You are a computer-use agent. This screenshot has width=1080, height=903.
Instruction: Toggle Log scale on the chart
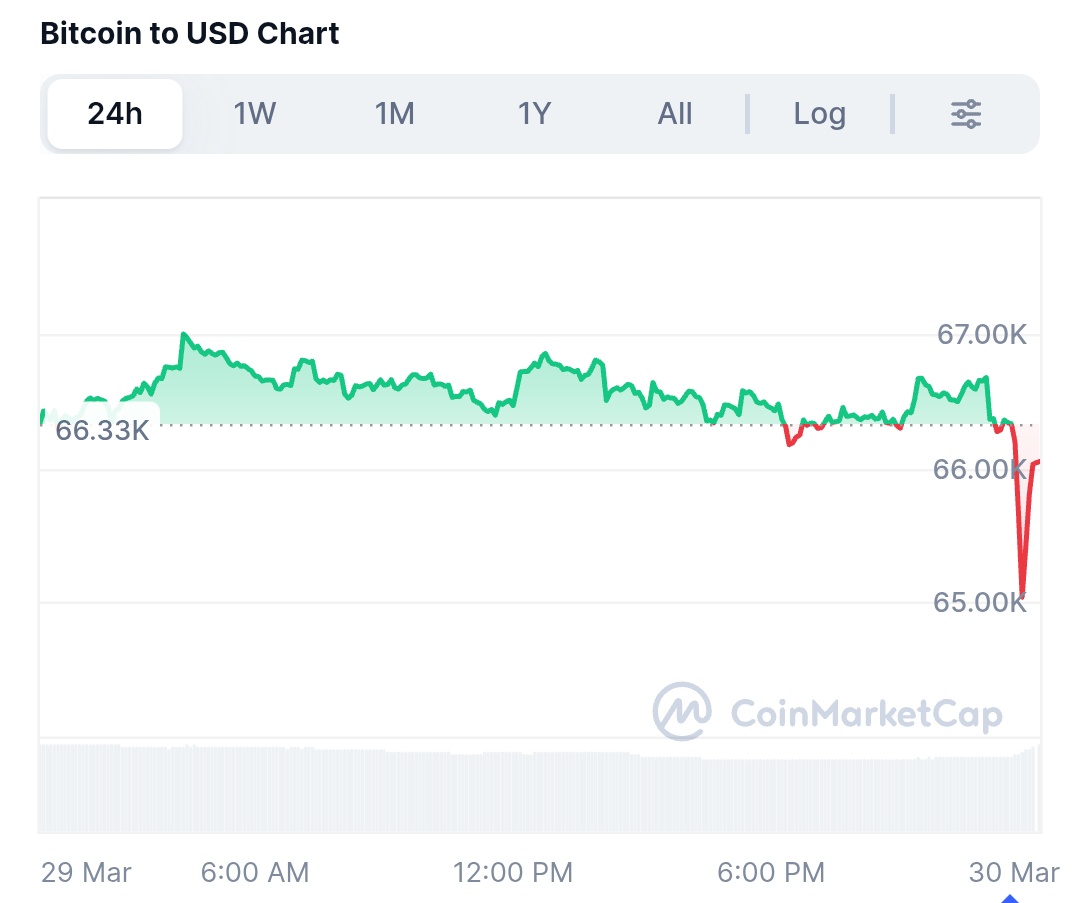click(819, 114)
